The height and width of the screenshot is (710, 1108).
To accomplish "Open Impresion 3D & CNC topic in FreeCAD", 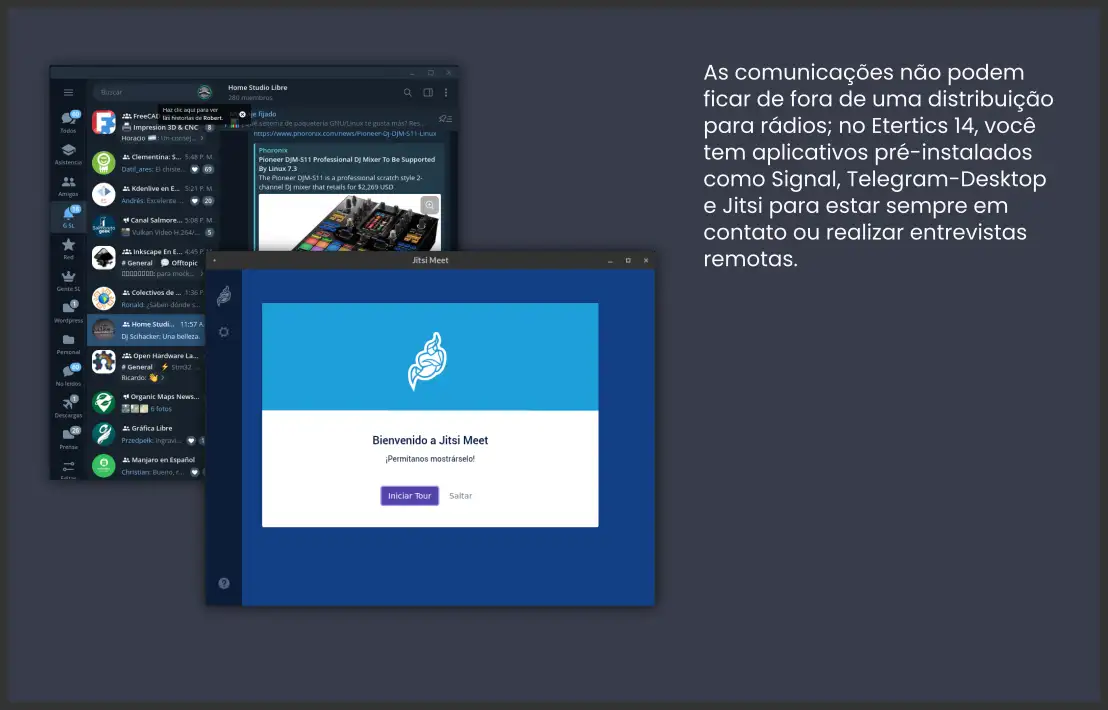I will point(160,128).
